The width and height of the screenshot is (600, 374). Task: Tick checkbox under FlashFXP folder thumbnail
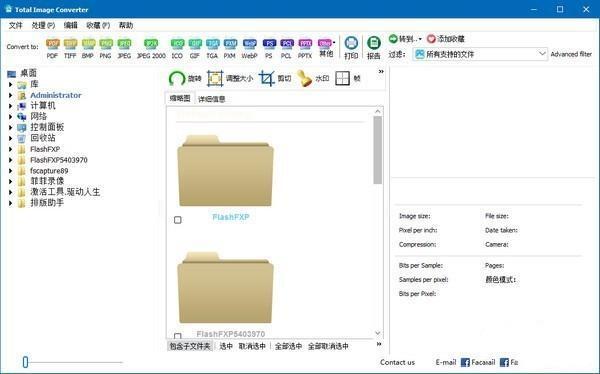click(178, 220)
